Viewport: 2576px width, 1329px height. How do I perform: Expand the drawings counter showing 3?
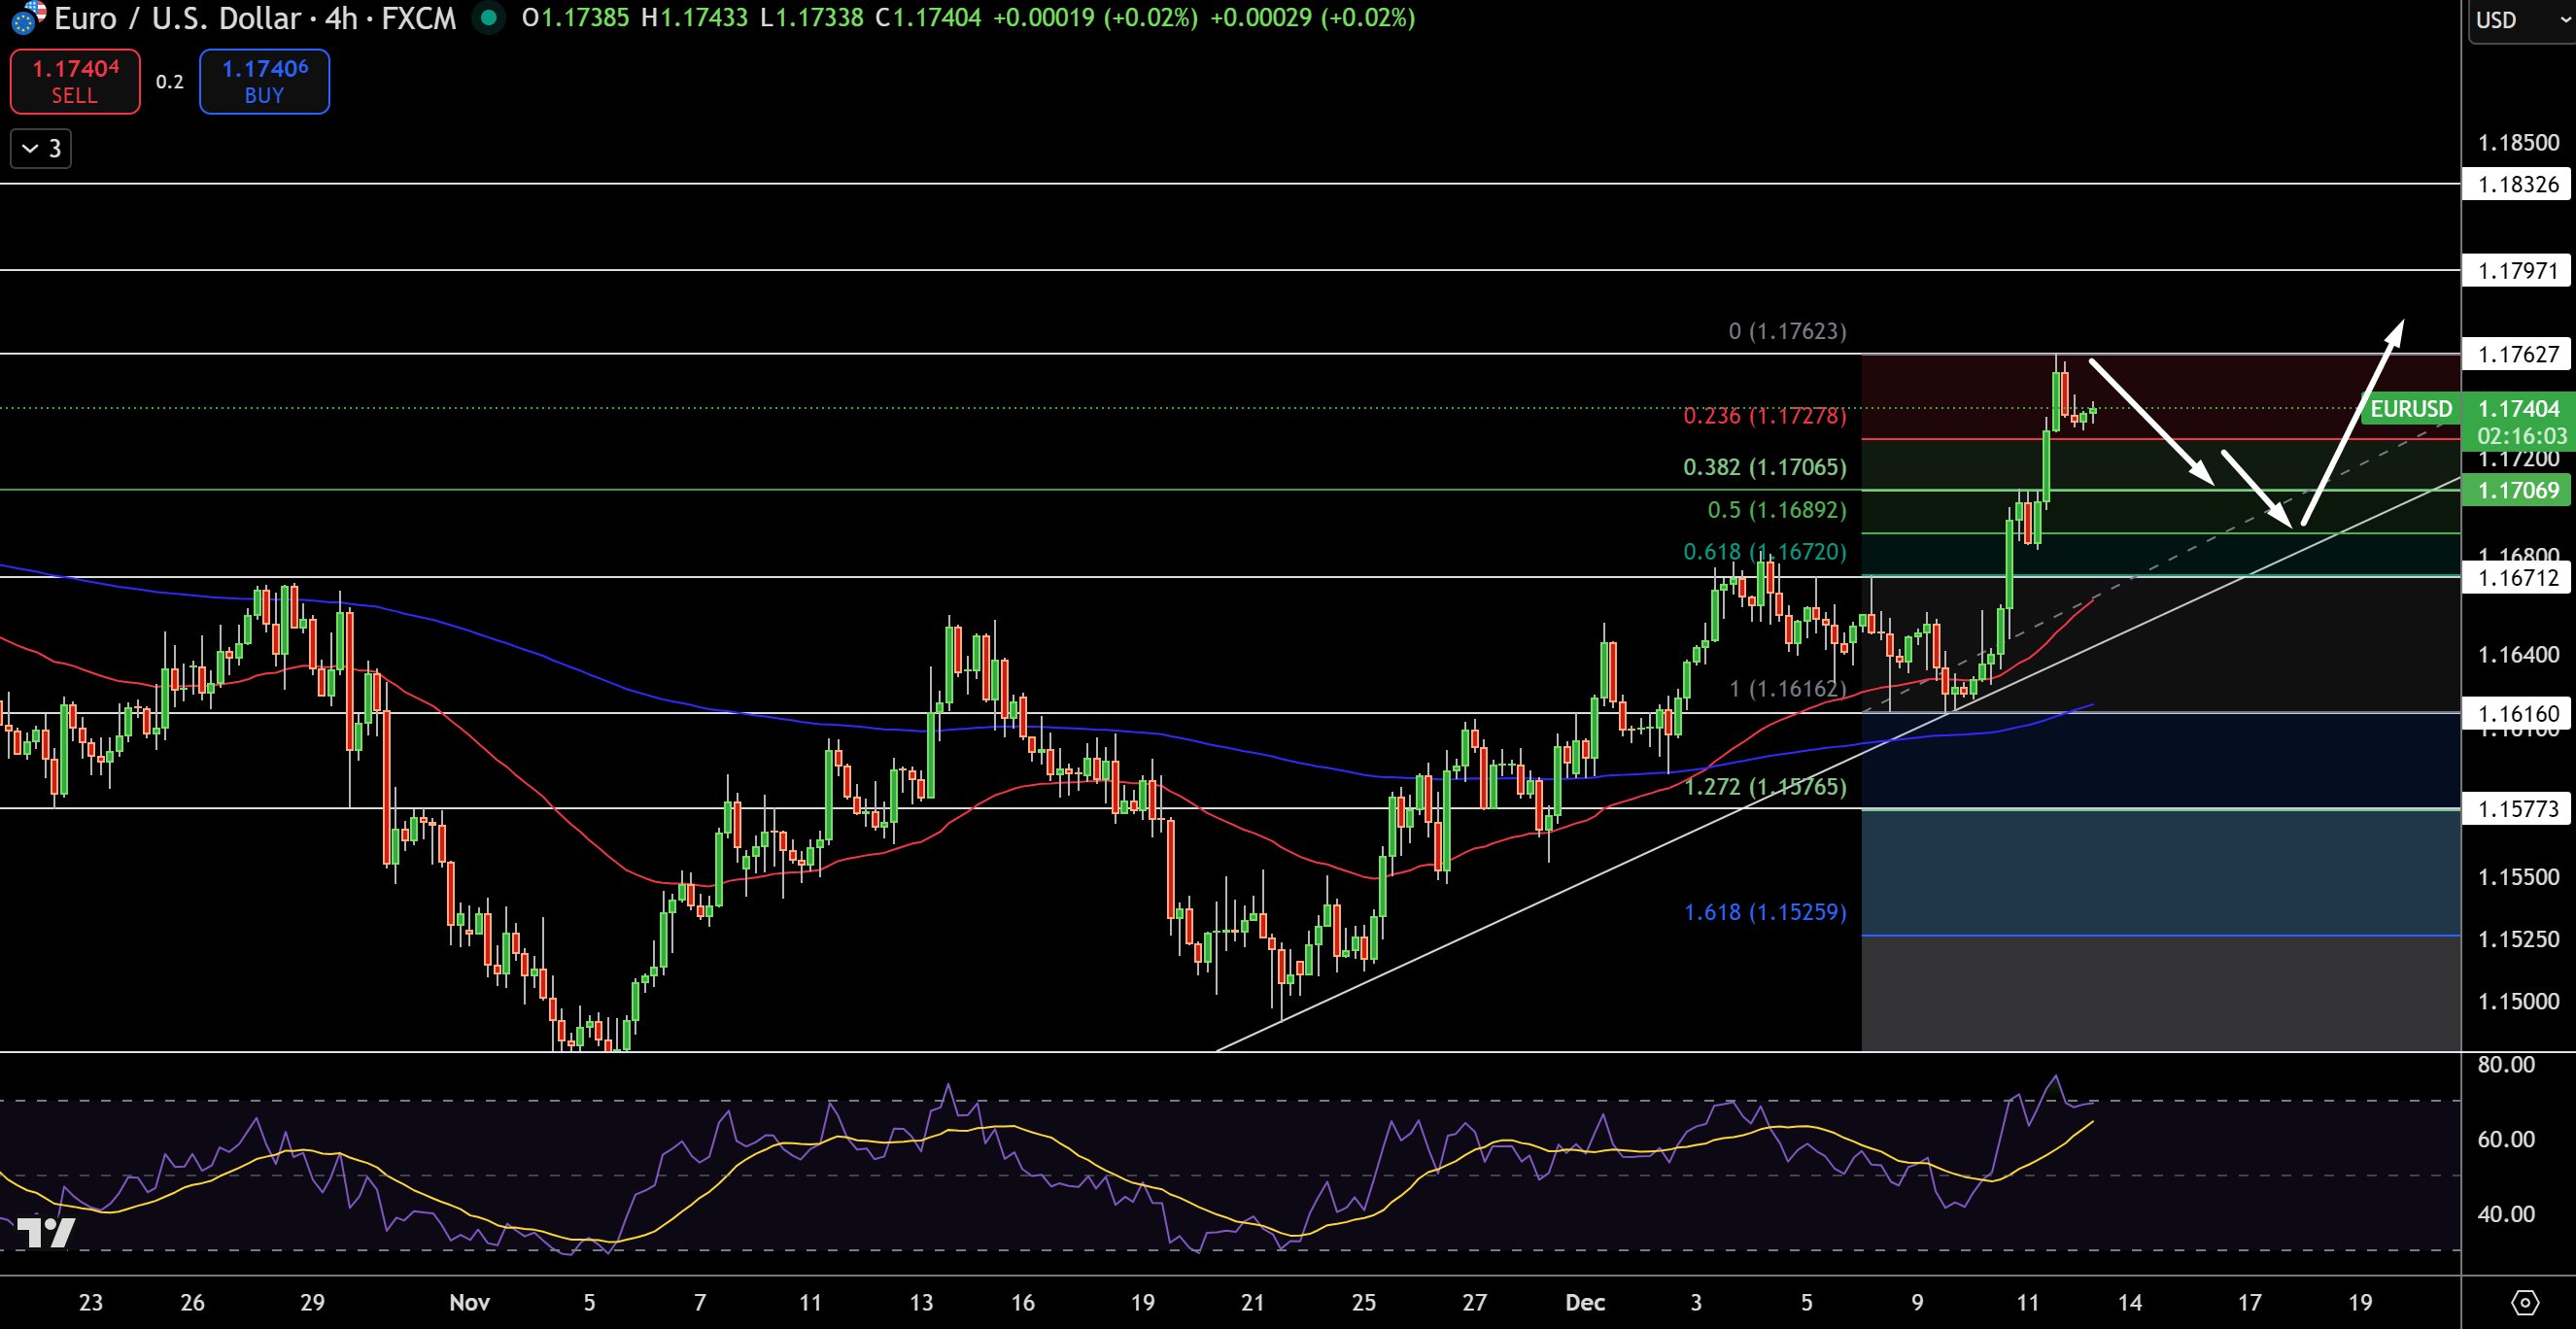tap(40, 148)
